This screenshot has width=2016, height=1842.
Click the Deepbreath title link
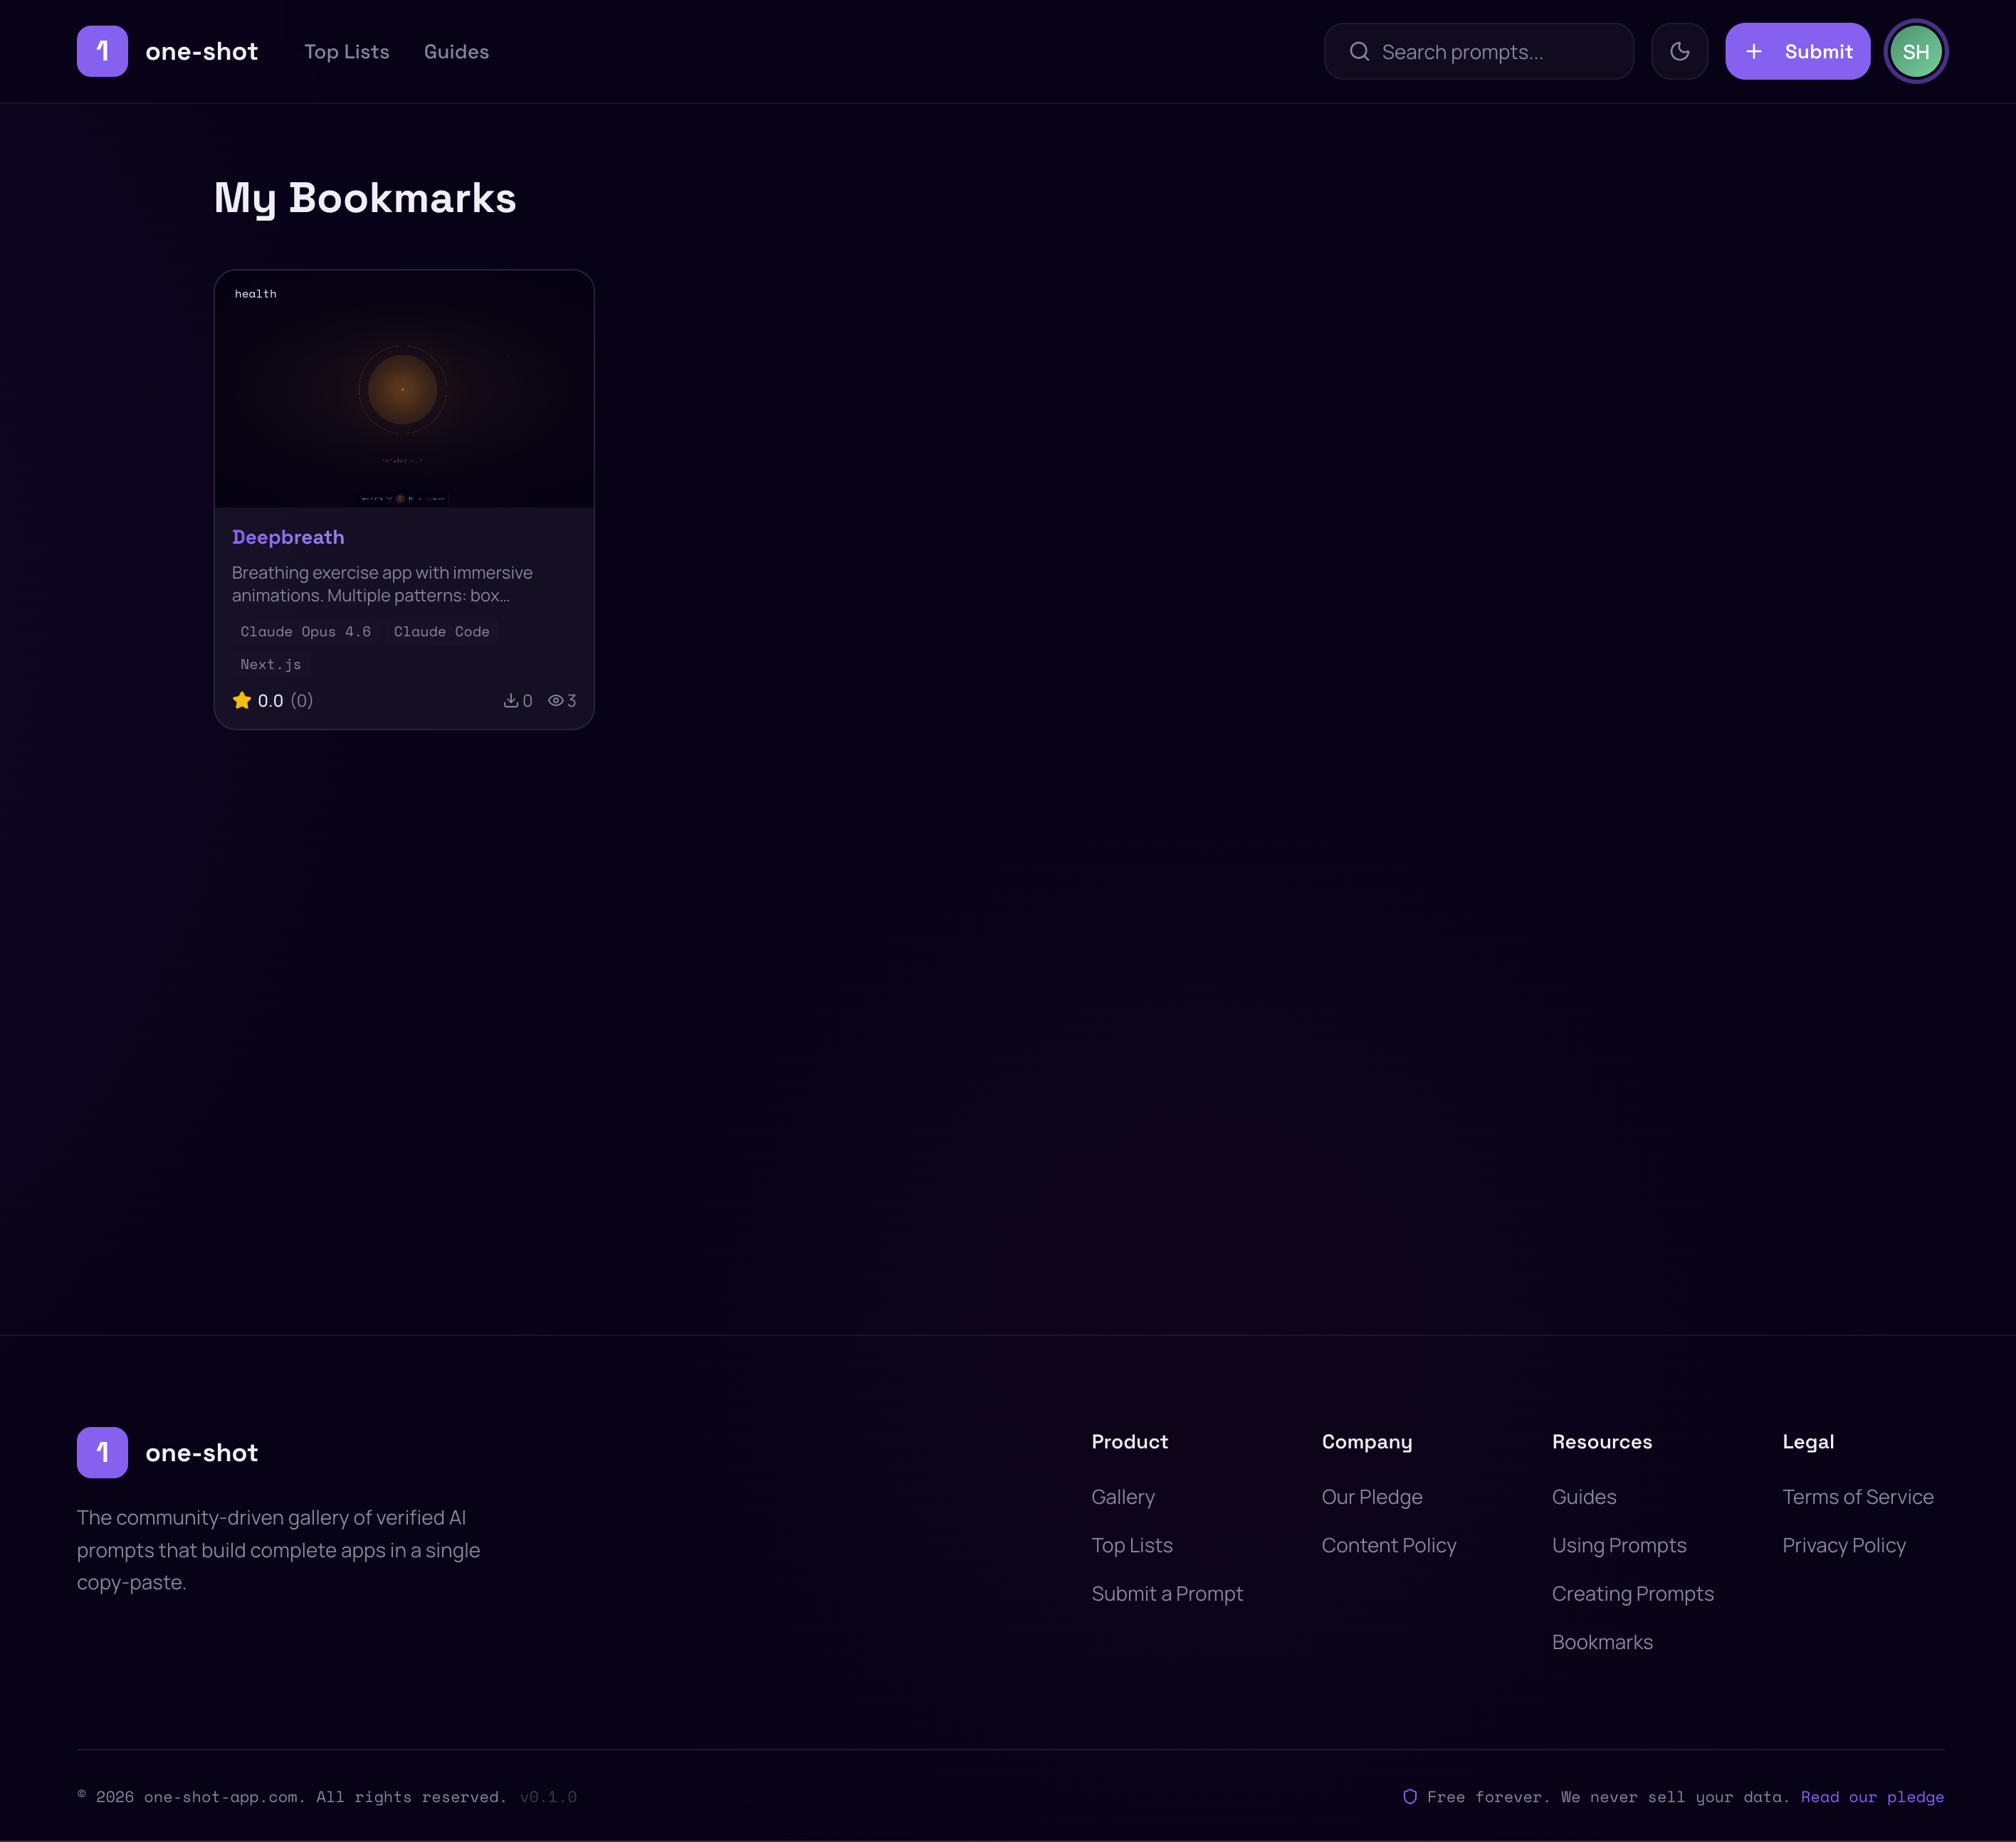click(288, 537)
